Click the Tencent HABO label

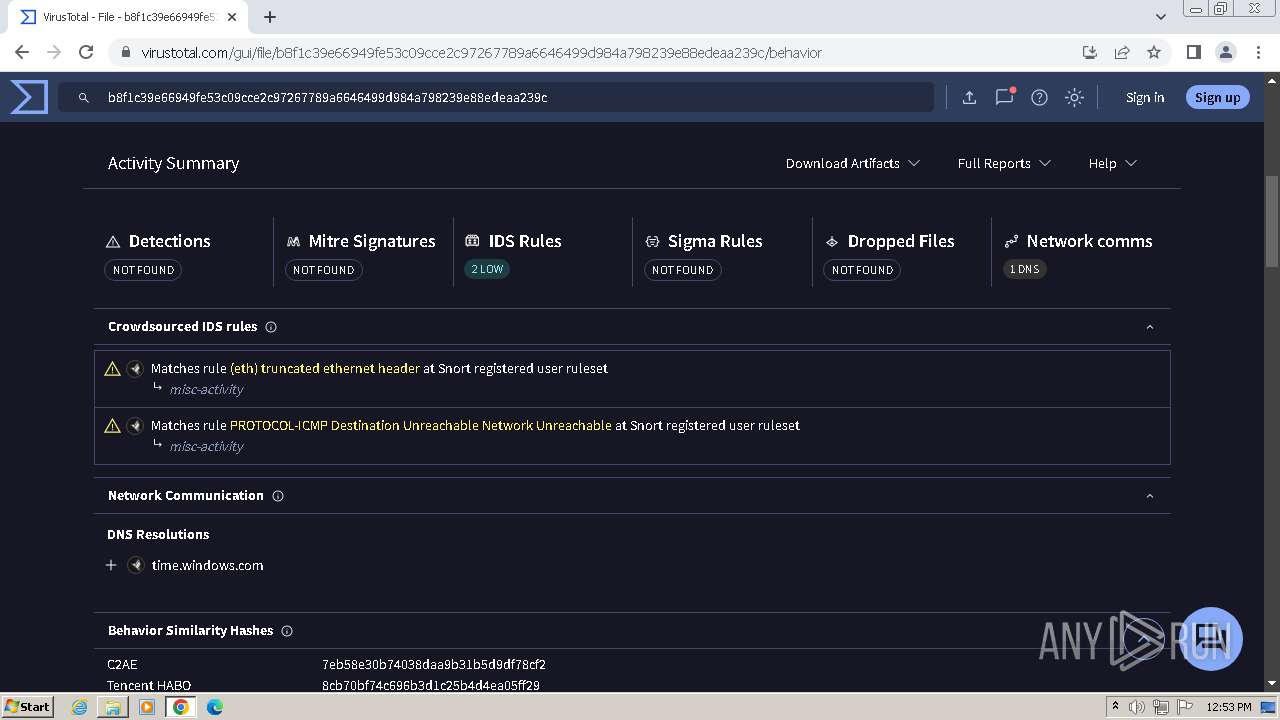click(149, 685)
